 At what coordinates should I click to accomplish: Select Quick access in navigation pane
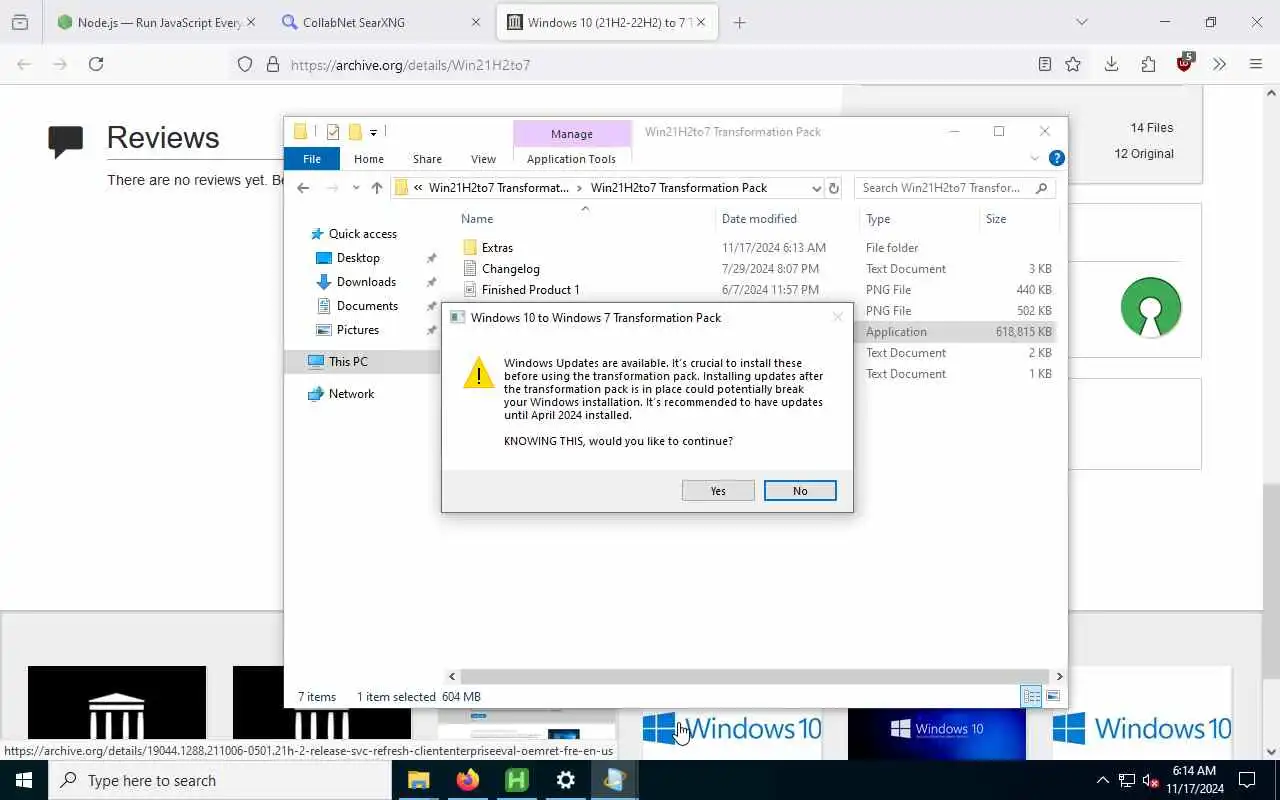pos(363,234)
